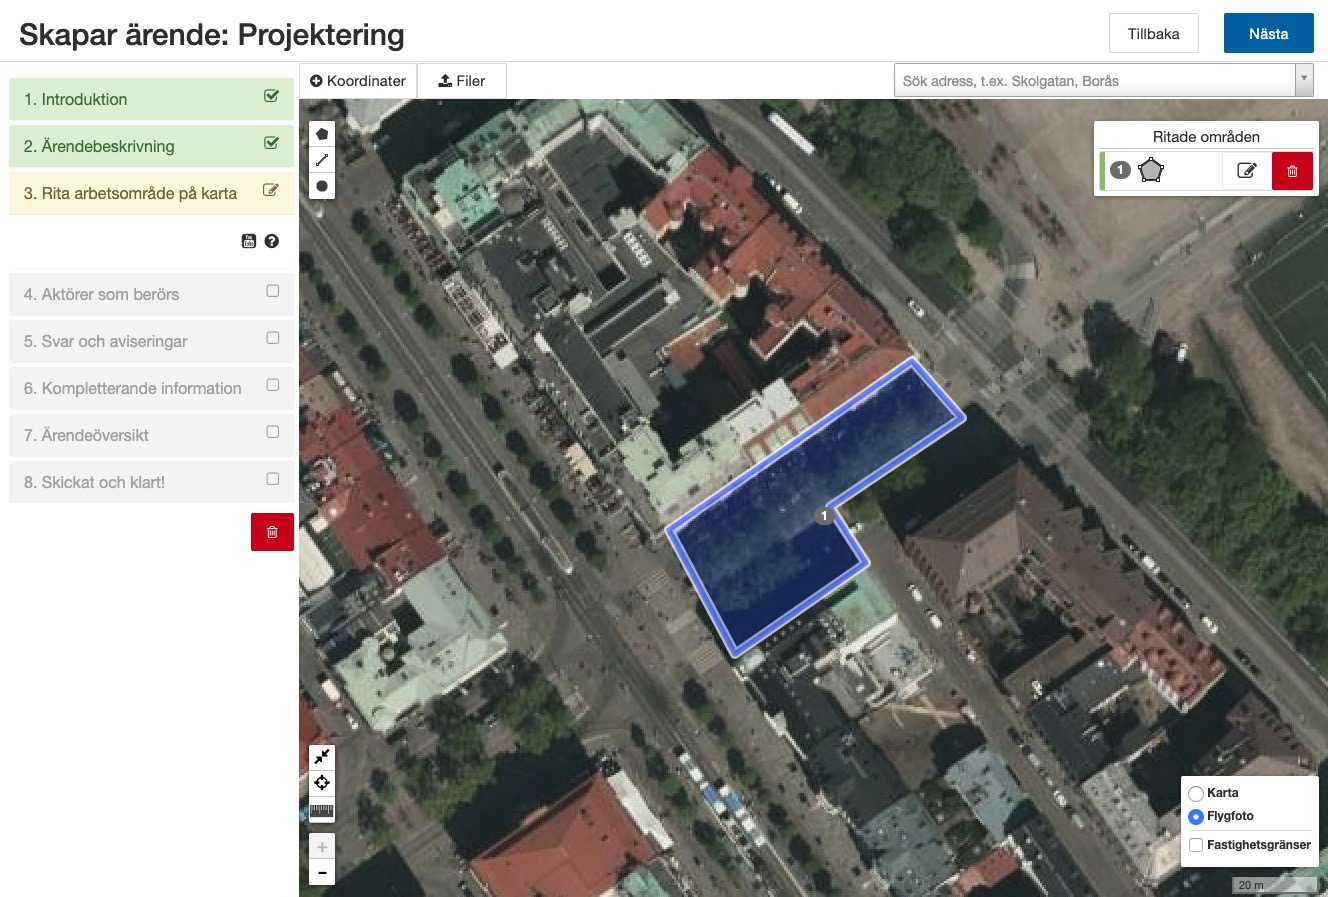The width and height of the screenshot is (1328, 897).
Task: Activate the ruler measurement tool
Action: (322, 810)
